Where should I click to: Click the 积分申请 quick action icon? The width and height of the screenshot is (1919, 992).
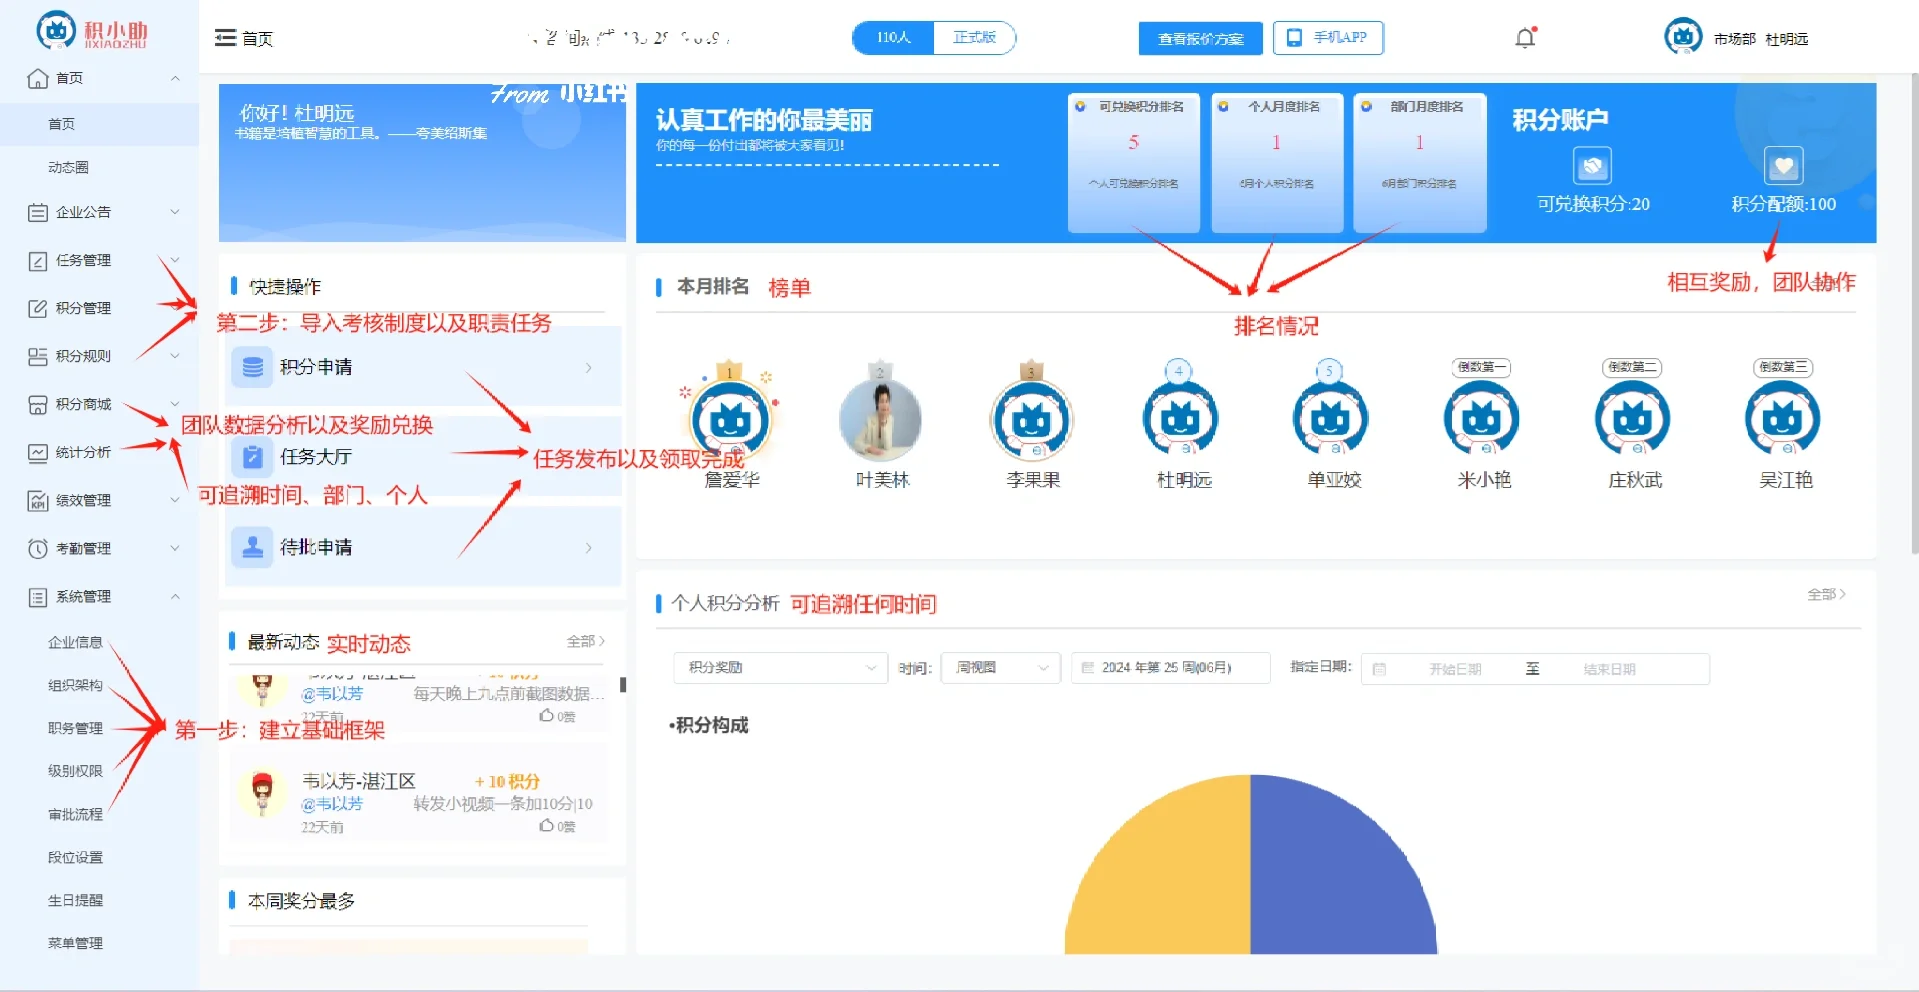pyautogui.click(x=252, y=367)
